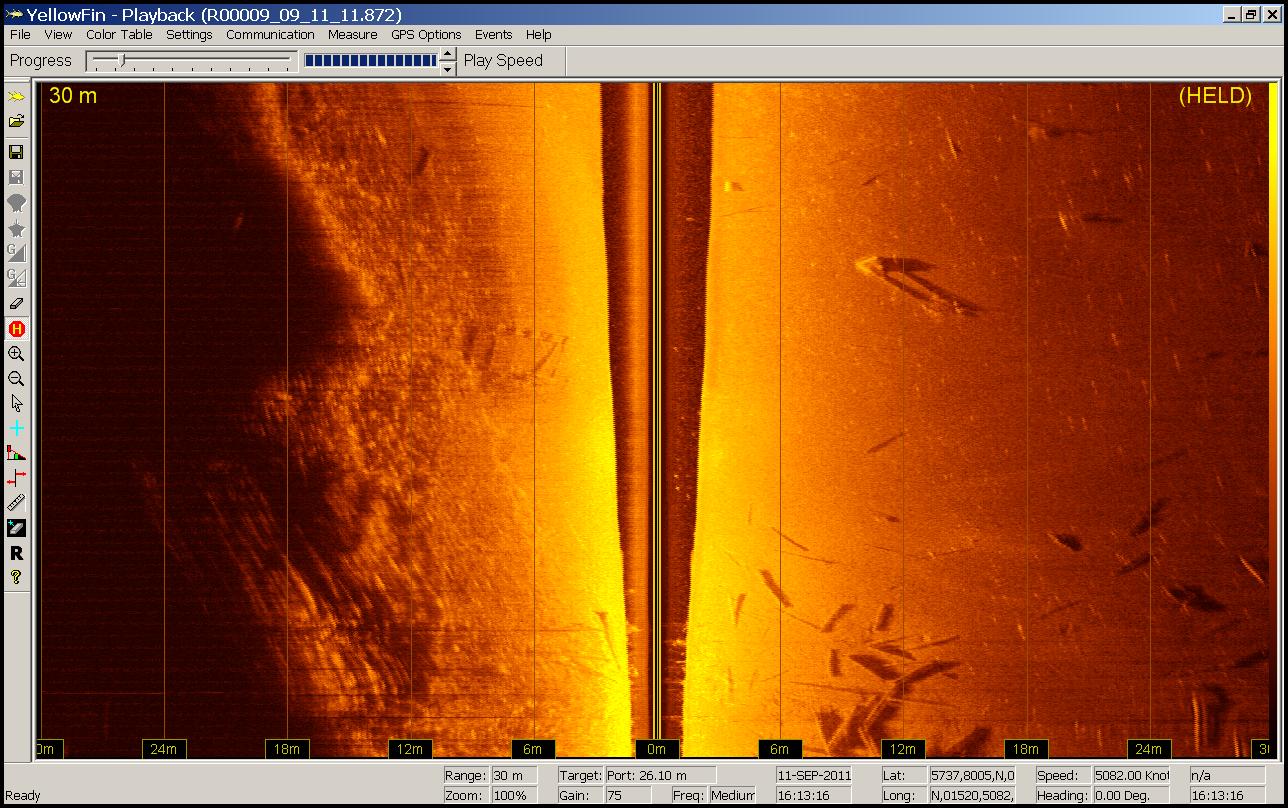Toggle the red H hold button
This screenshot has width=1288, height=808.
[16, 329]
